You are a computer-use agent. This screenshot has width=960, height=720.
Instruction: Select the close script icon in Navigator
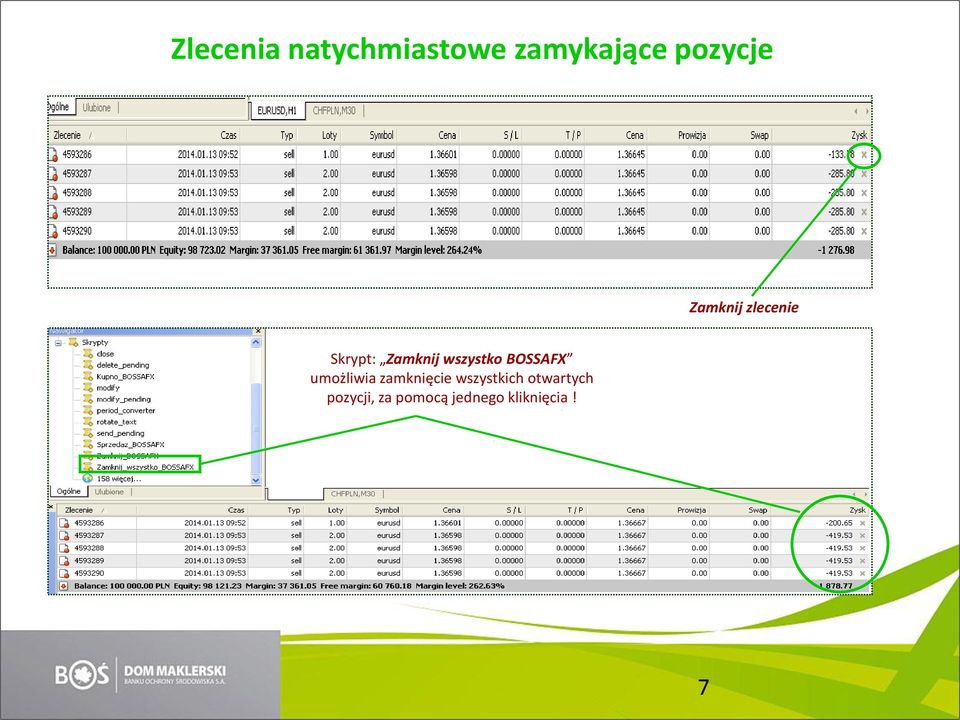(88, 353)
